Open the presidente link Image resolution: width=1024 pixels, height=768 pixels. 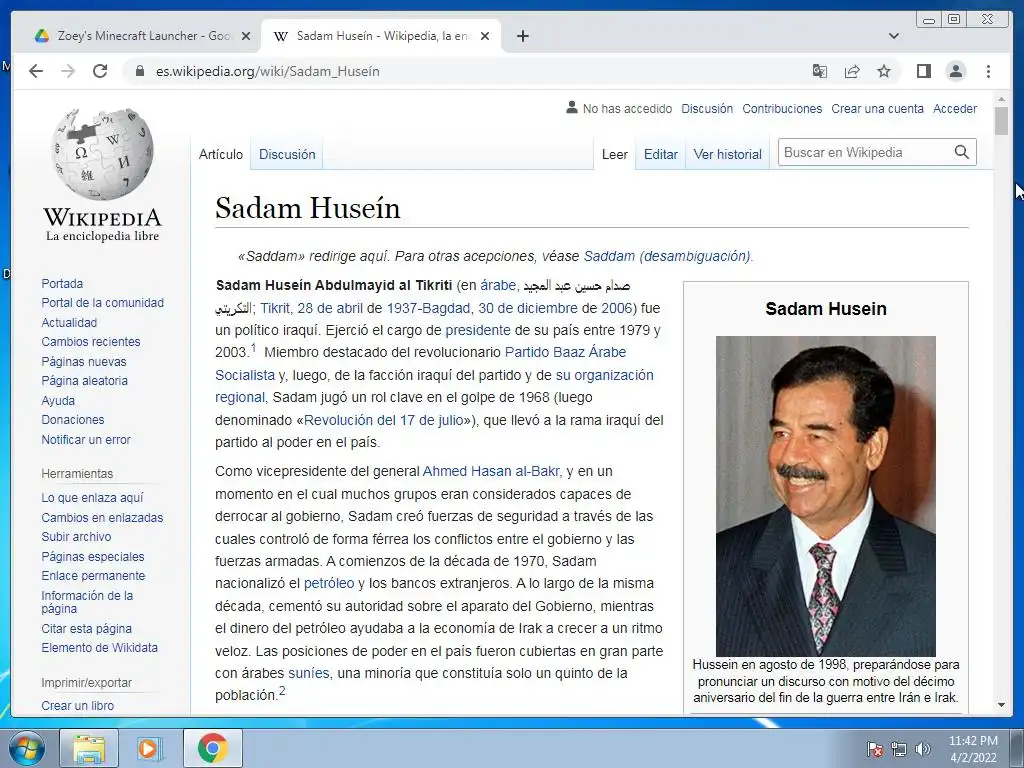(x=477, y=330)
